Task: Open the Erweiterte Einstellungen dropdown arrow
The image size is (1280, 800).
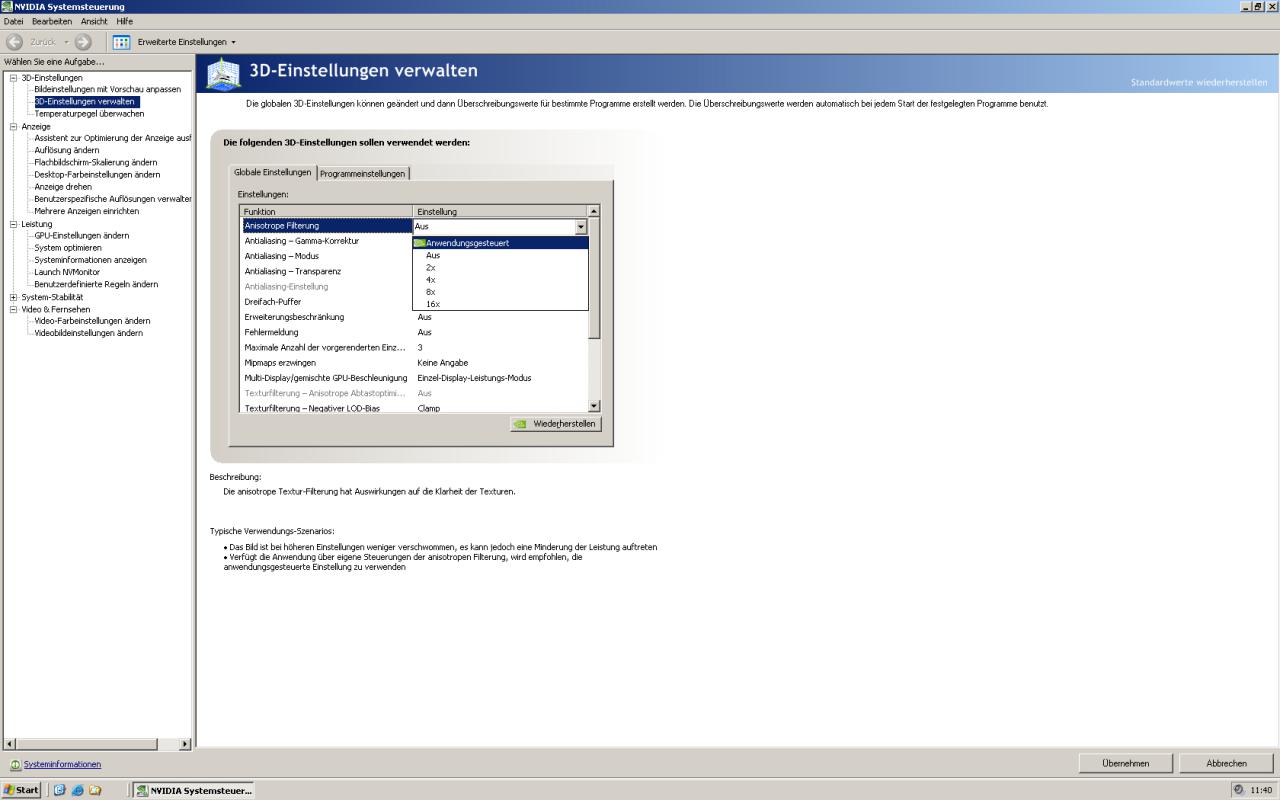Action: 233,42
